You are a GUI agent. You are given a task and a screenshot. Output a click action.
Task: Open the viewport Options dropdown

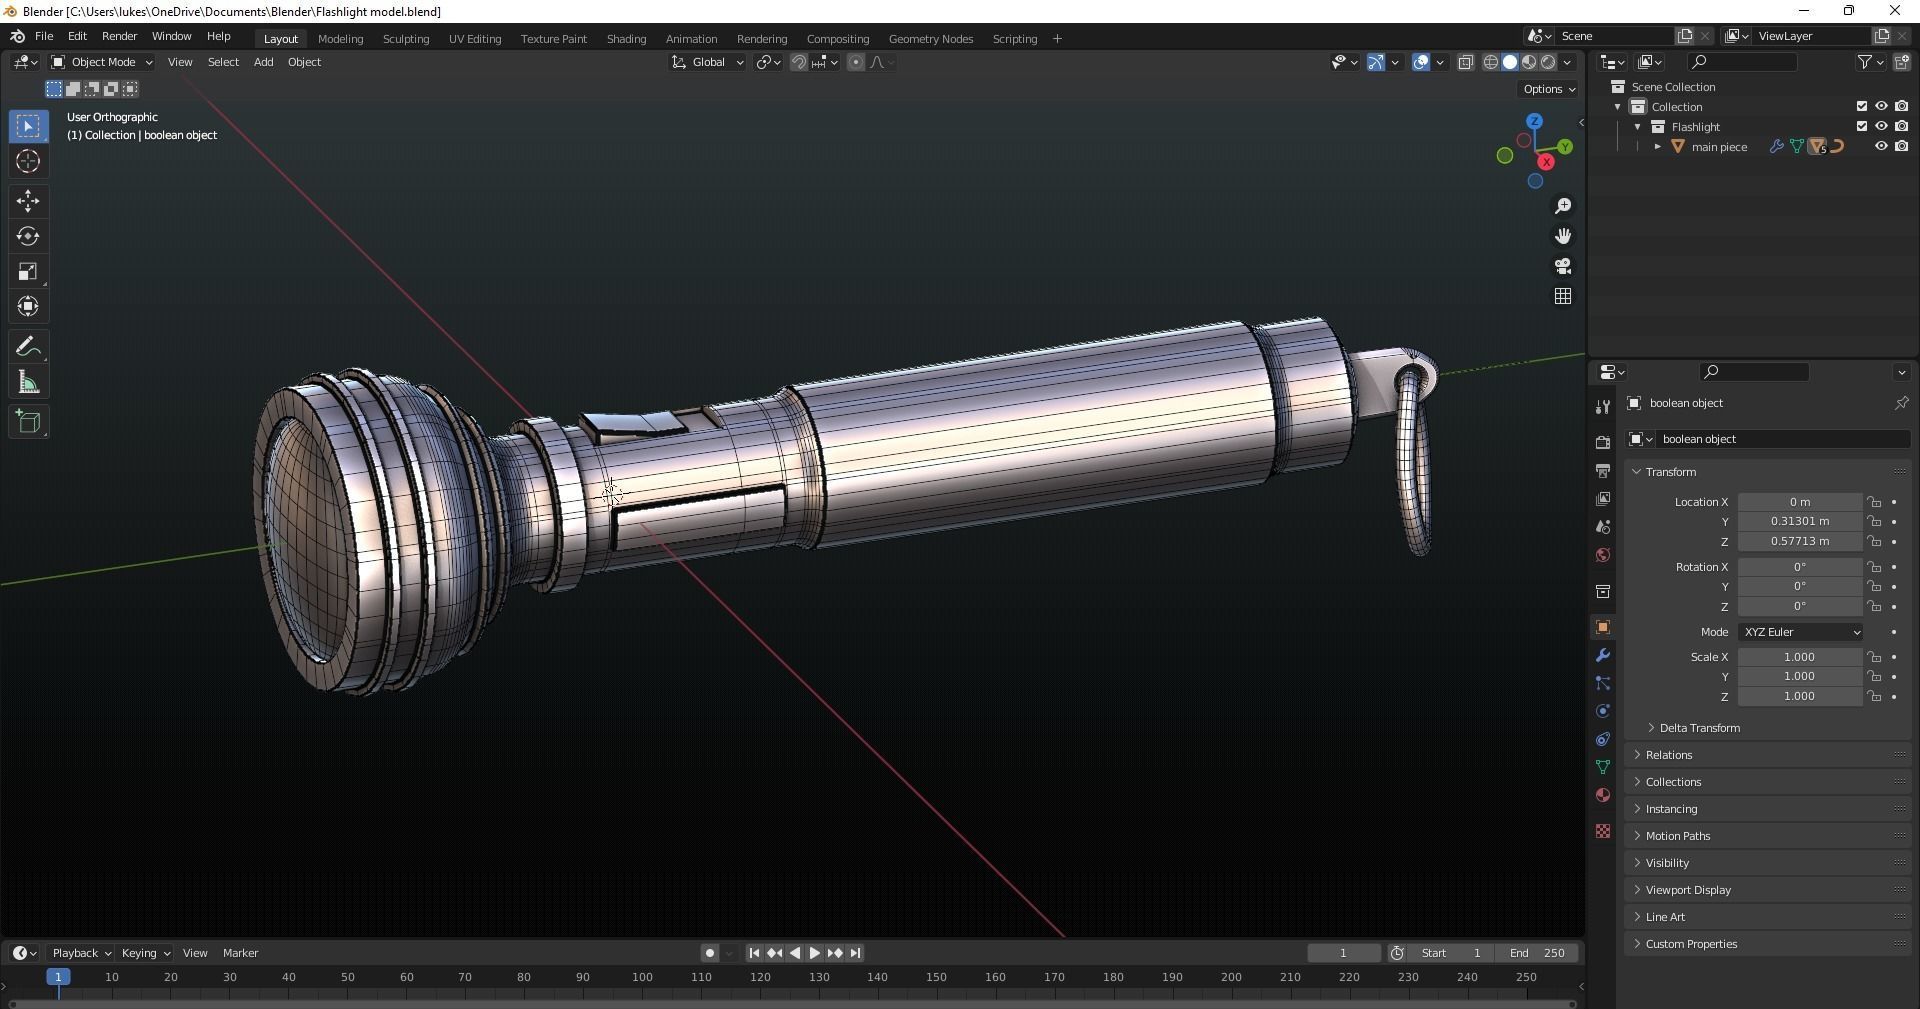tap(1548, 89)
